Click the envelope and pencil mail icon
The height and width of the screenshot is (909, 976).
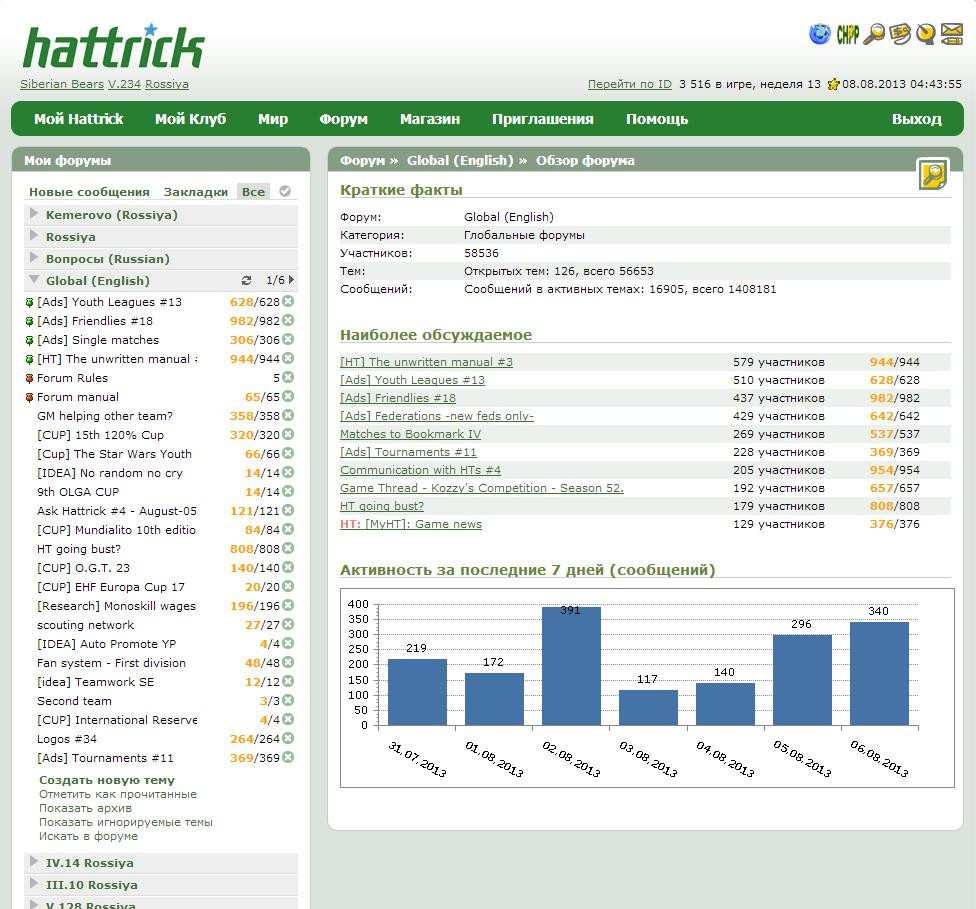click(952, 34)
